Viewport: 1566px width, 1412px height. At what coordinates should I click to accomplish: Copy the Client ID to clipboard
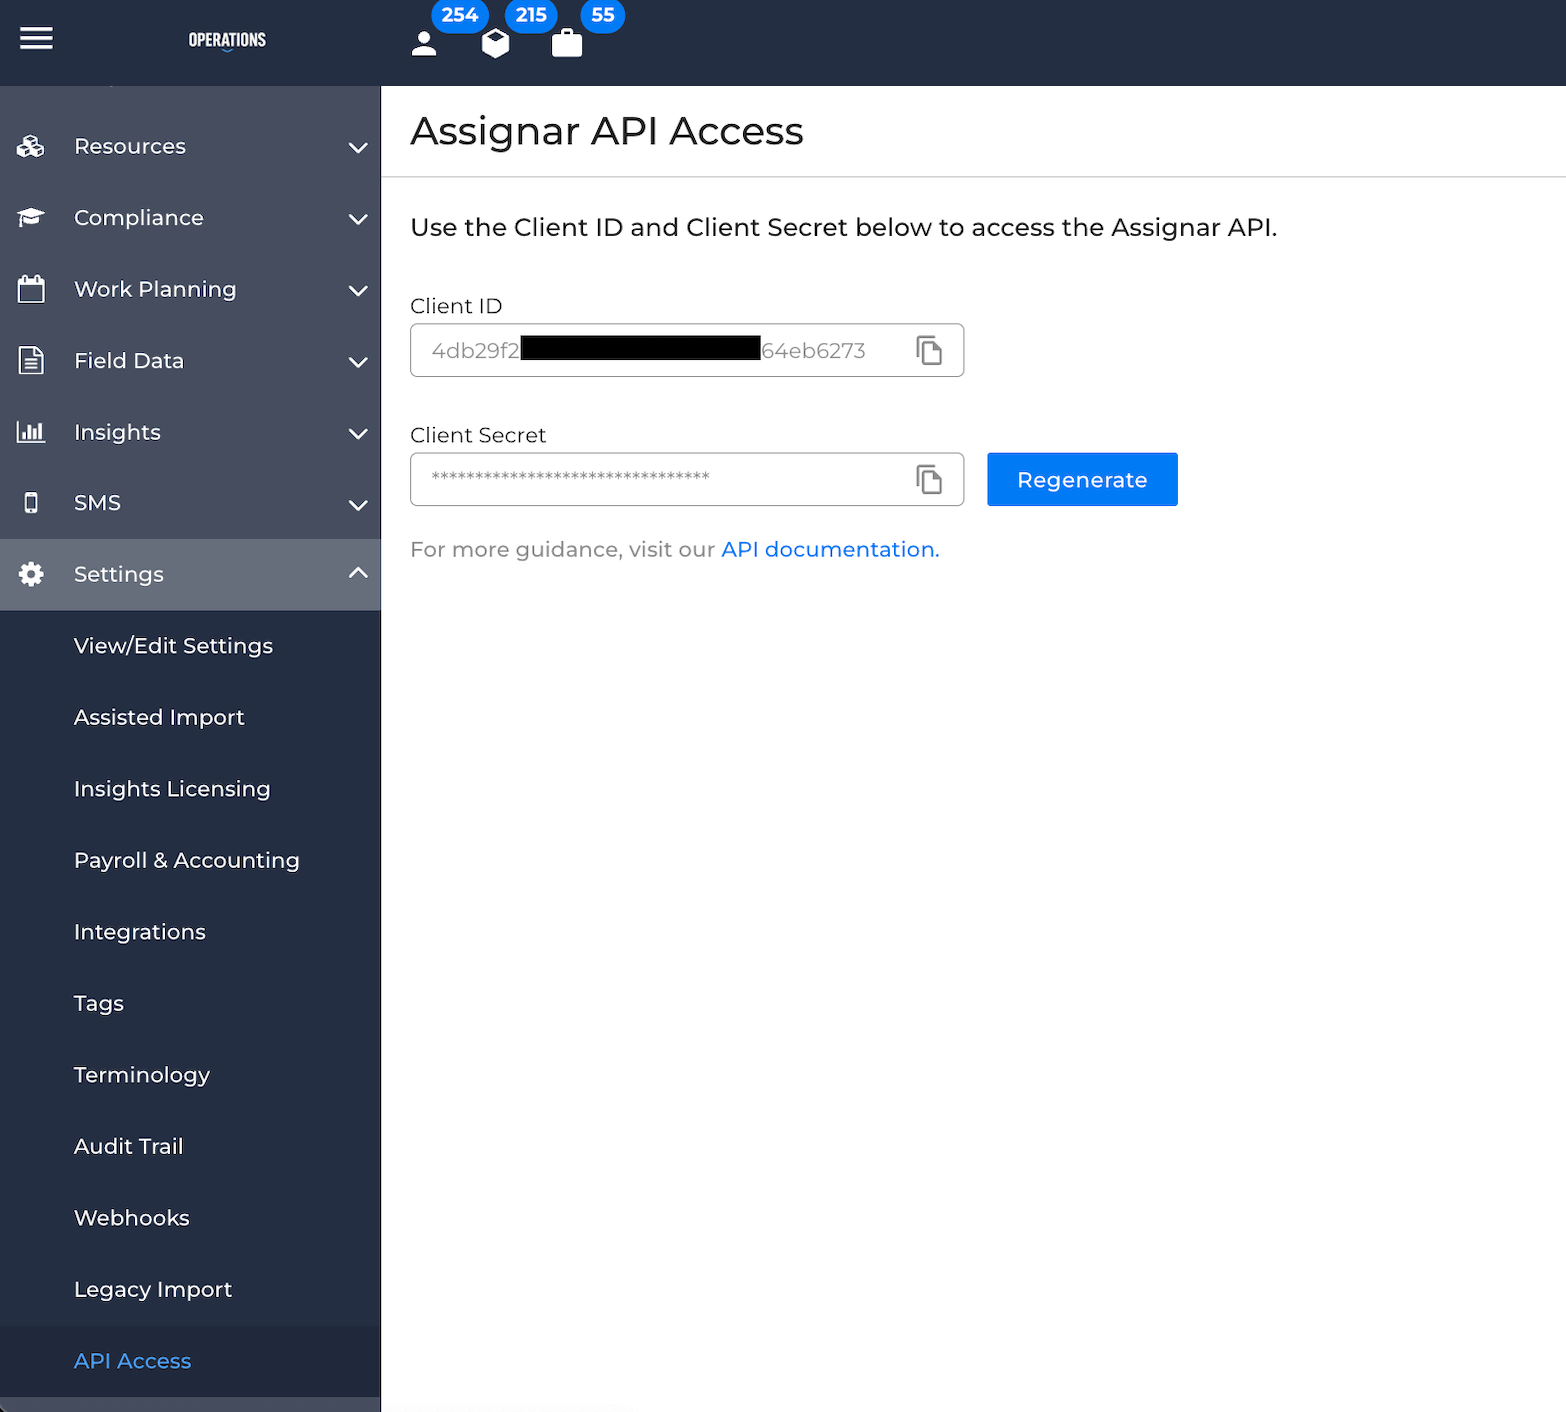tap(929, 350)
